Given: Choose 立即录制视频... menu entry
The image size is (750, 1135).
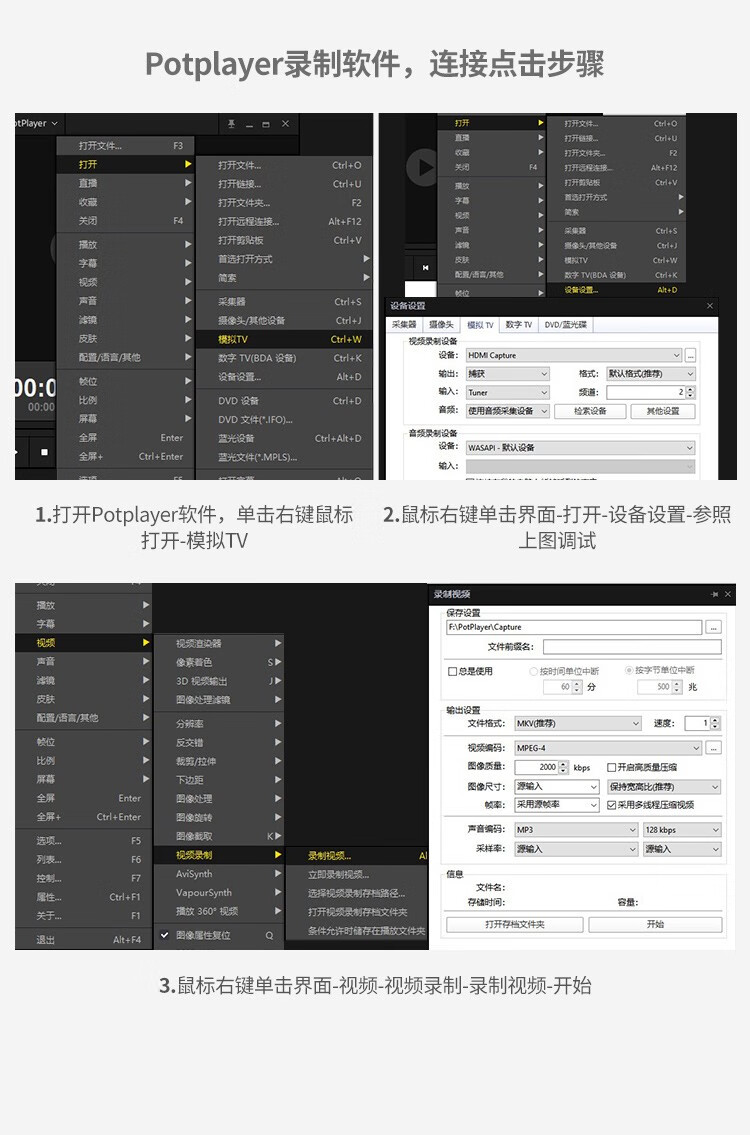Looking at the screenshot, I should coord(358,874).
